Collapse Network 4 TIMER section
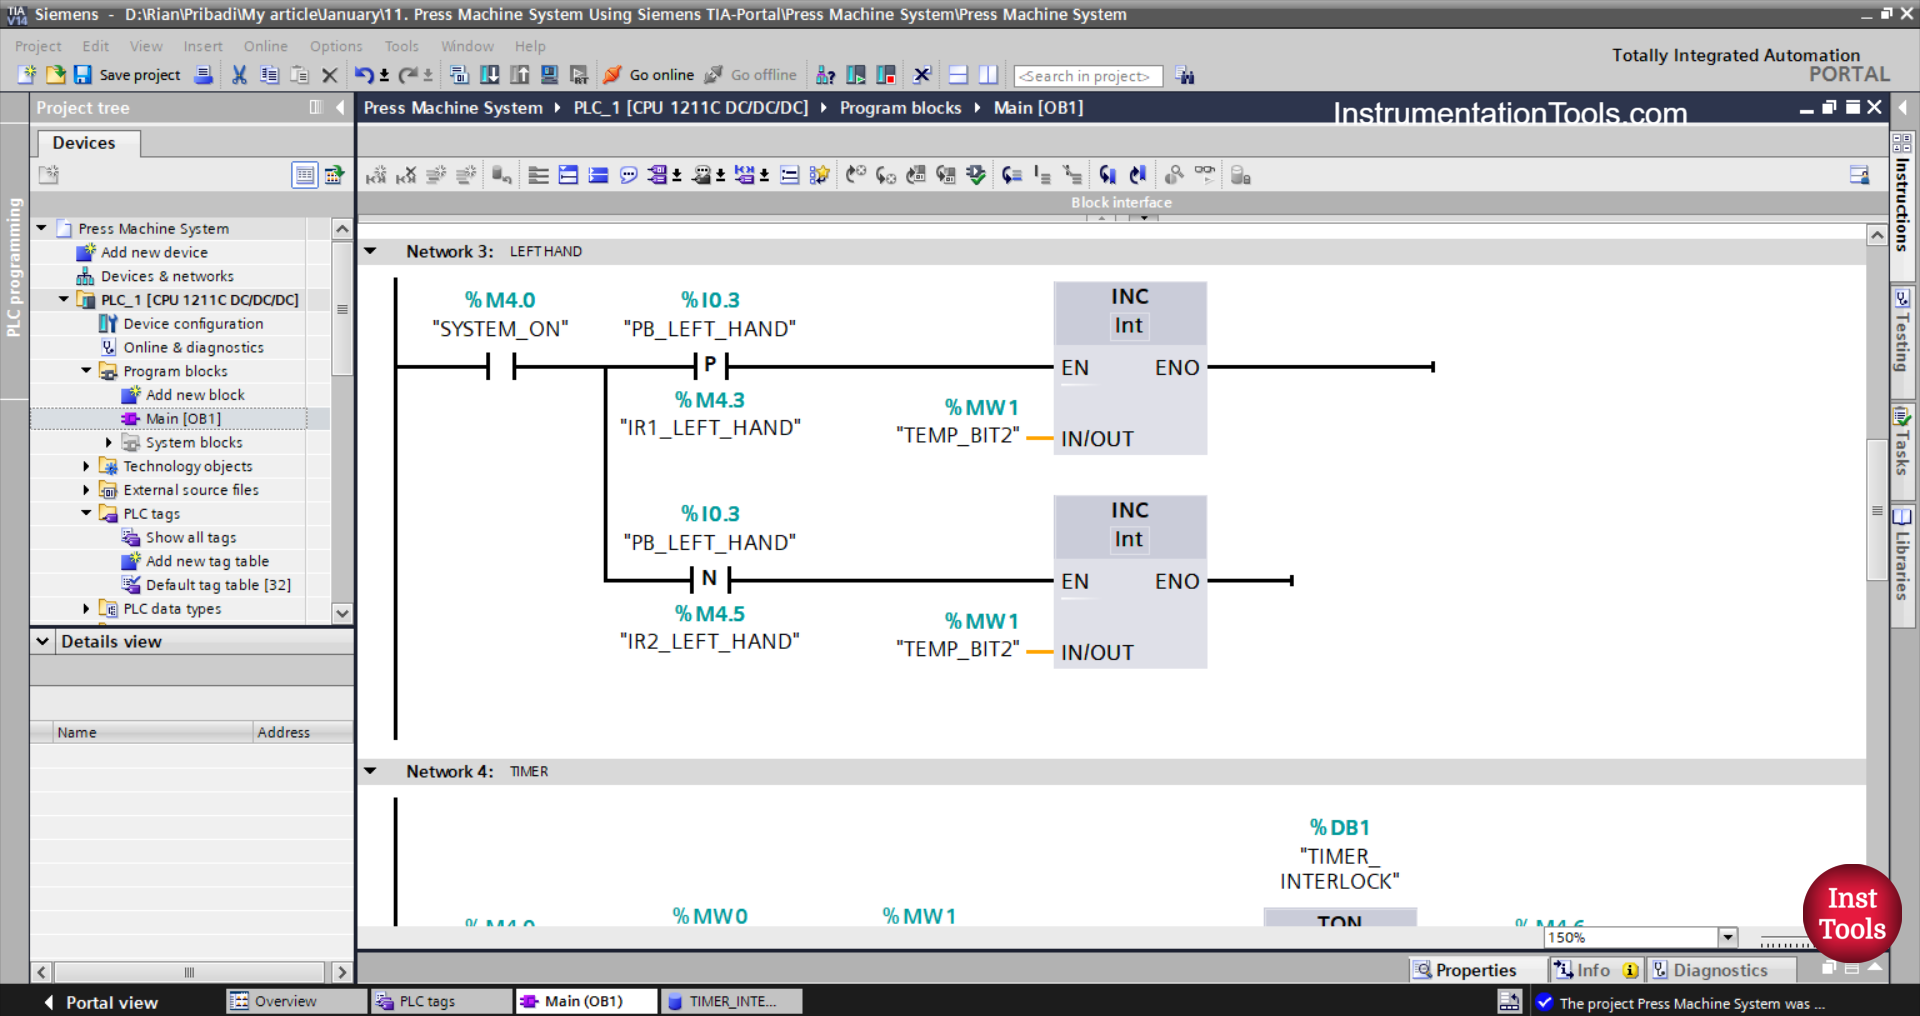 point(371,771)
